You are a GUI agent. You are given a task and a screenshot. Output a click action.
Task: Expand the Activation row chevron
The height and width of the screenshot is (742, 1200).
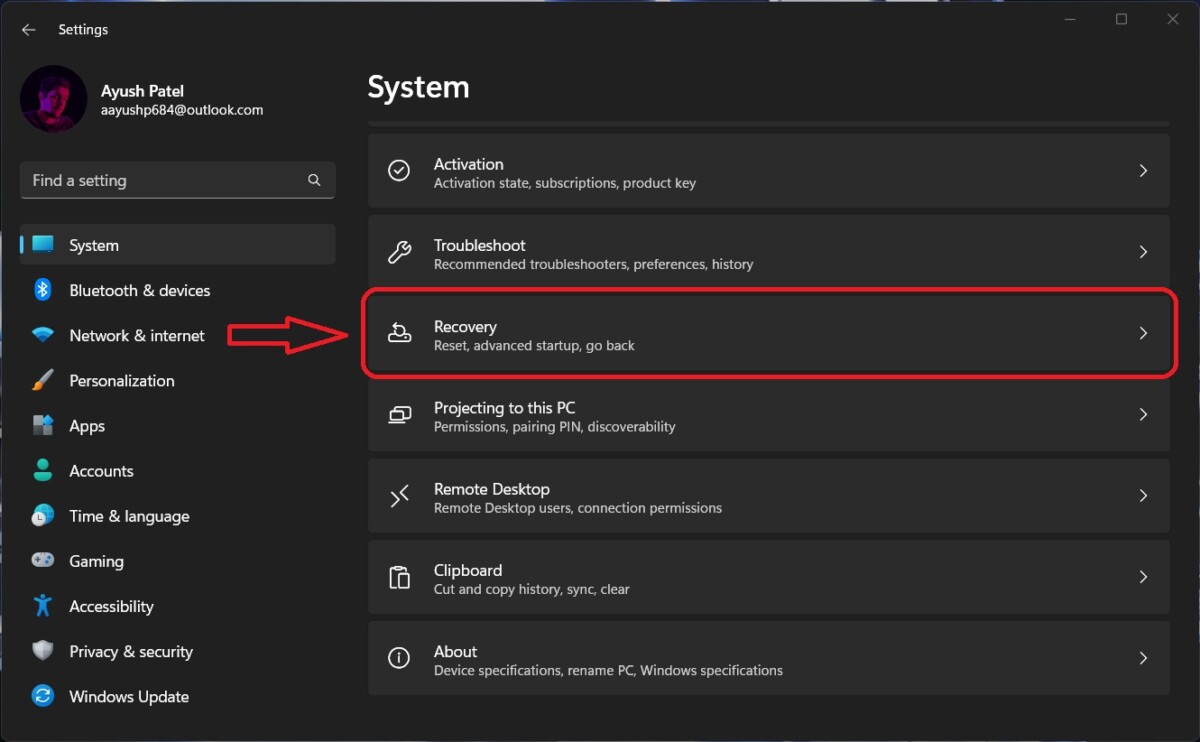click(1143, 171)
